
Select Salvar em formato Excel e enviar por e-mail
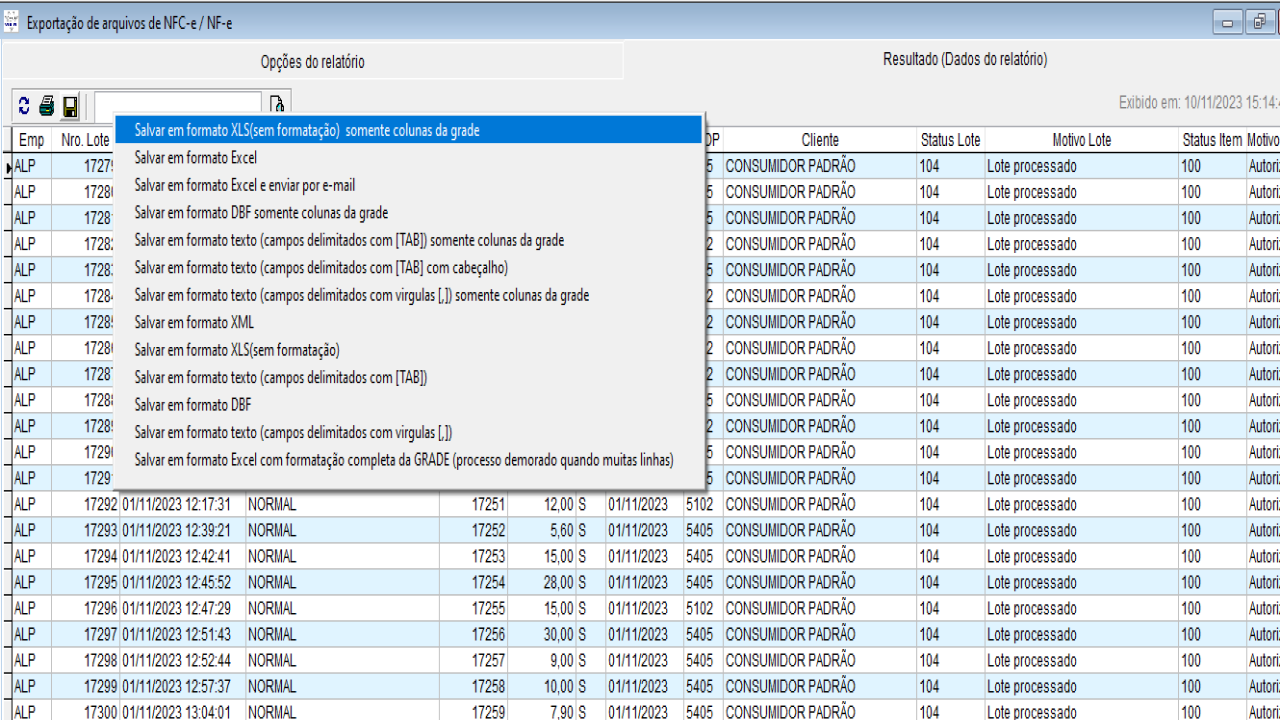pos(245,186)
